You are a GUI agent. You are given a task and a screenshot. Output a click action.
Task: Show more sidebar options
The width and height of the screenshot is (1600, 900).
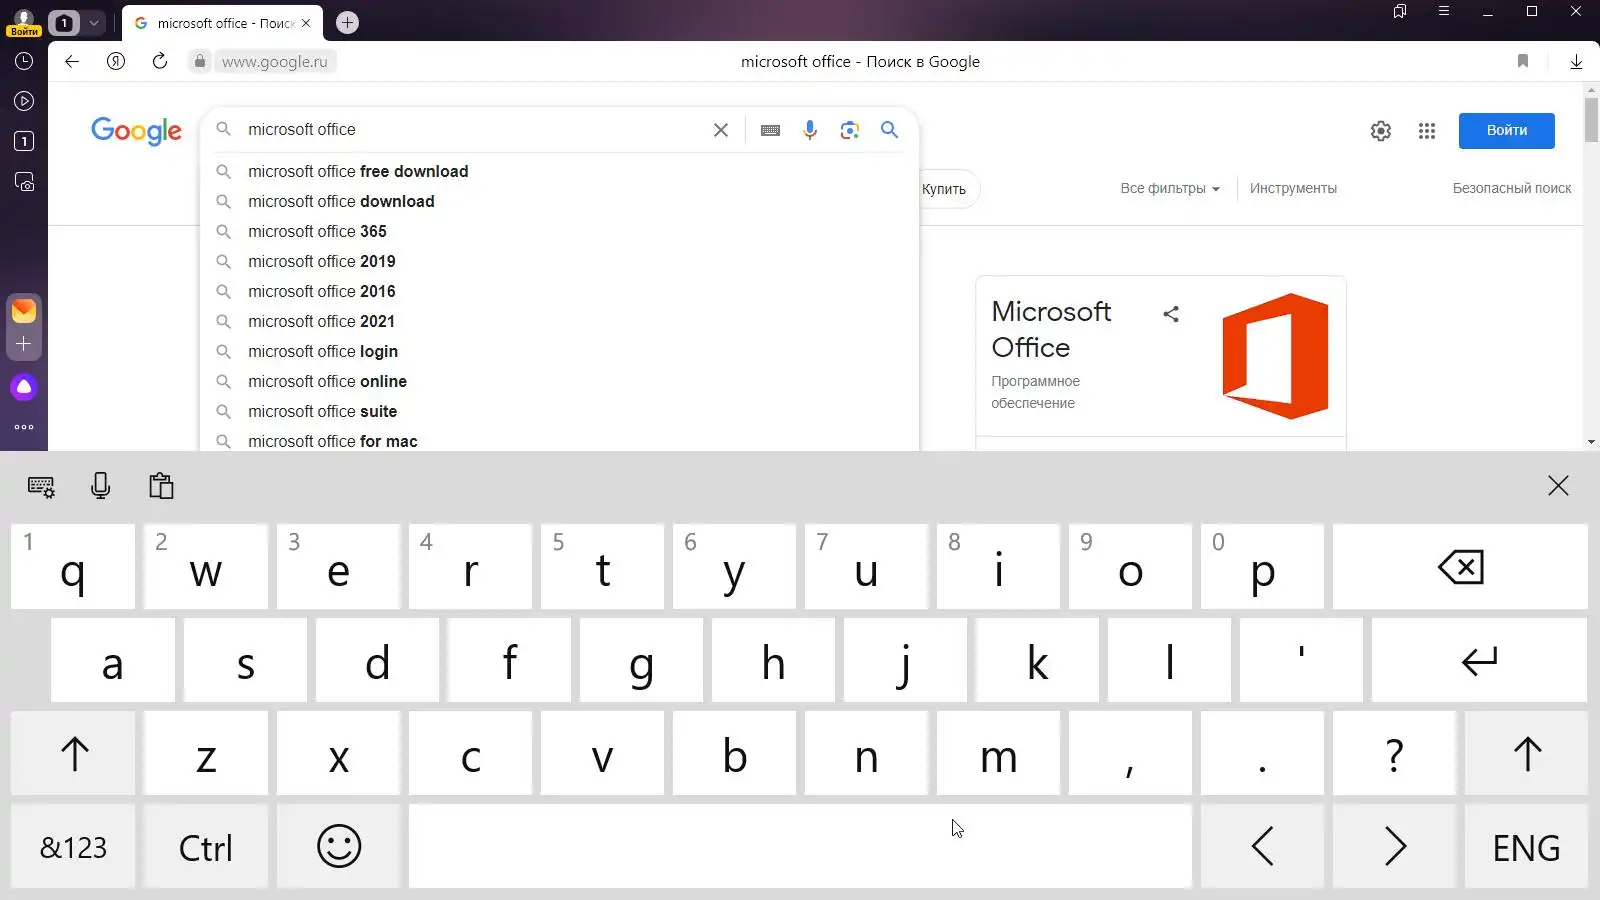point(24,427)
